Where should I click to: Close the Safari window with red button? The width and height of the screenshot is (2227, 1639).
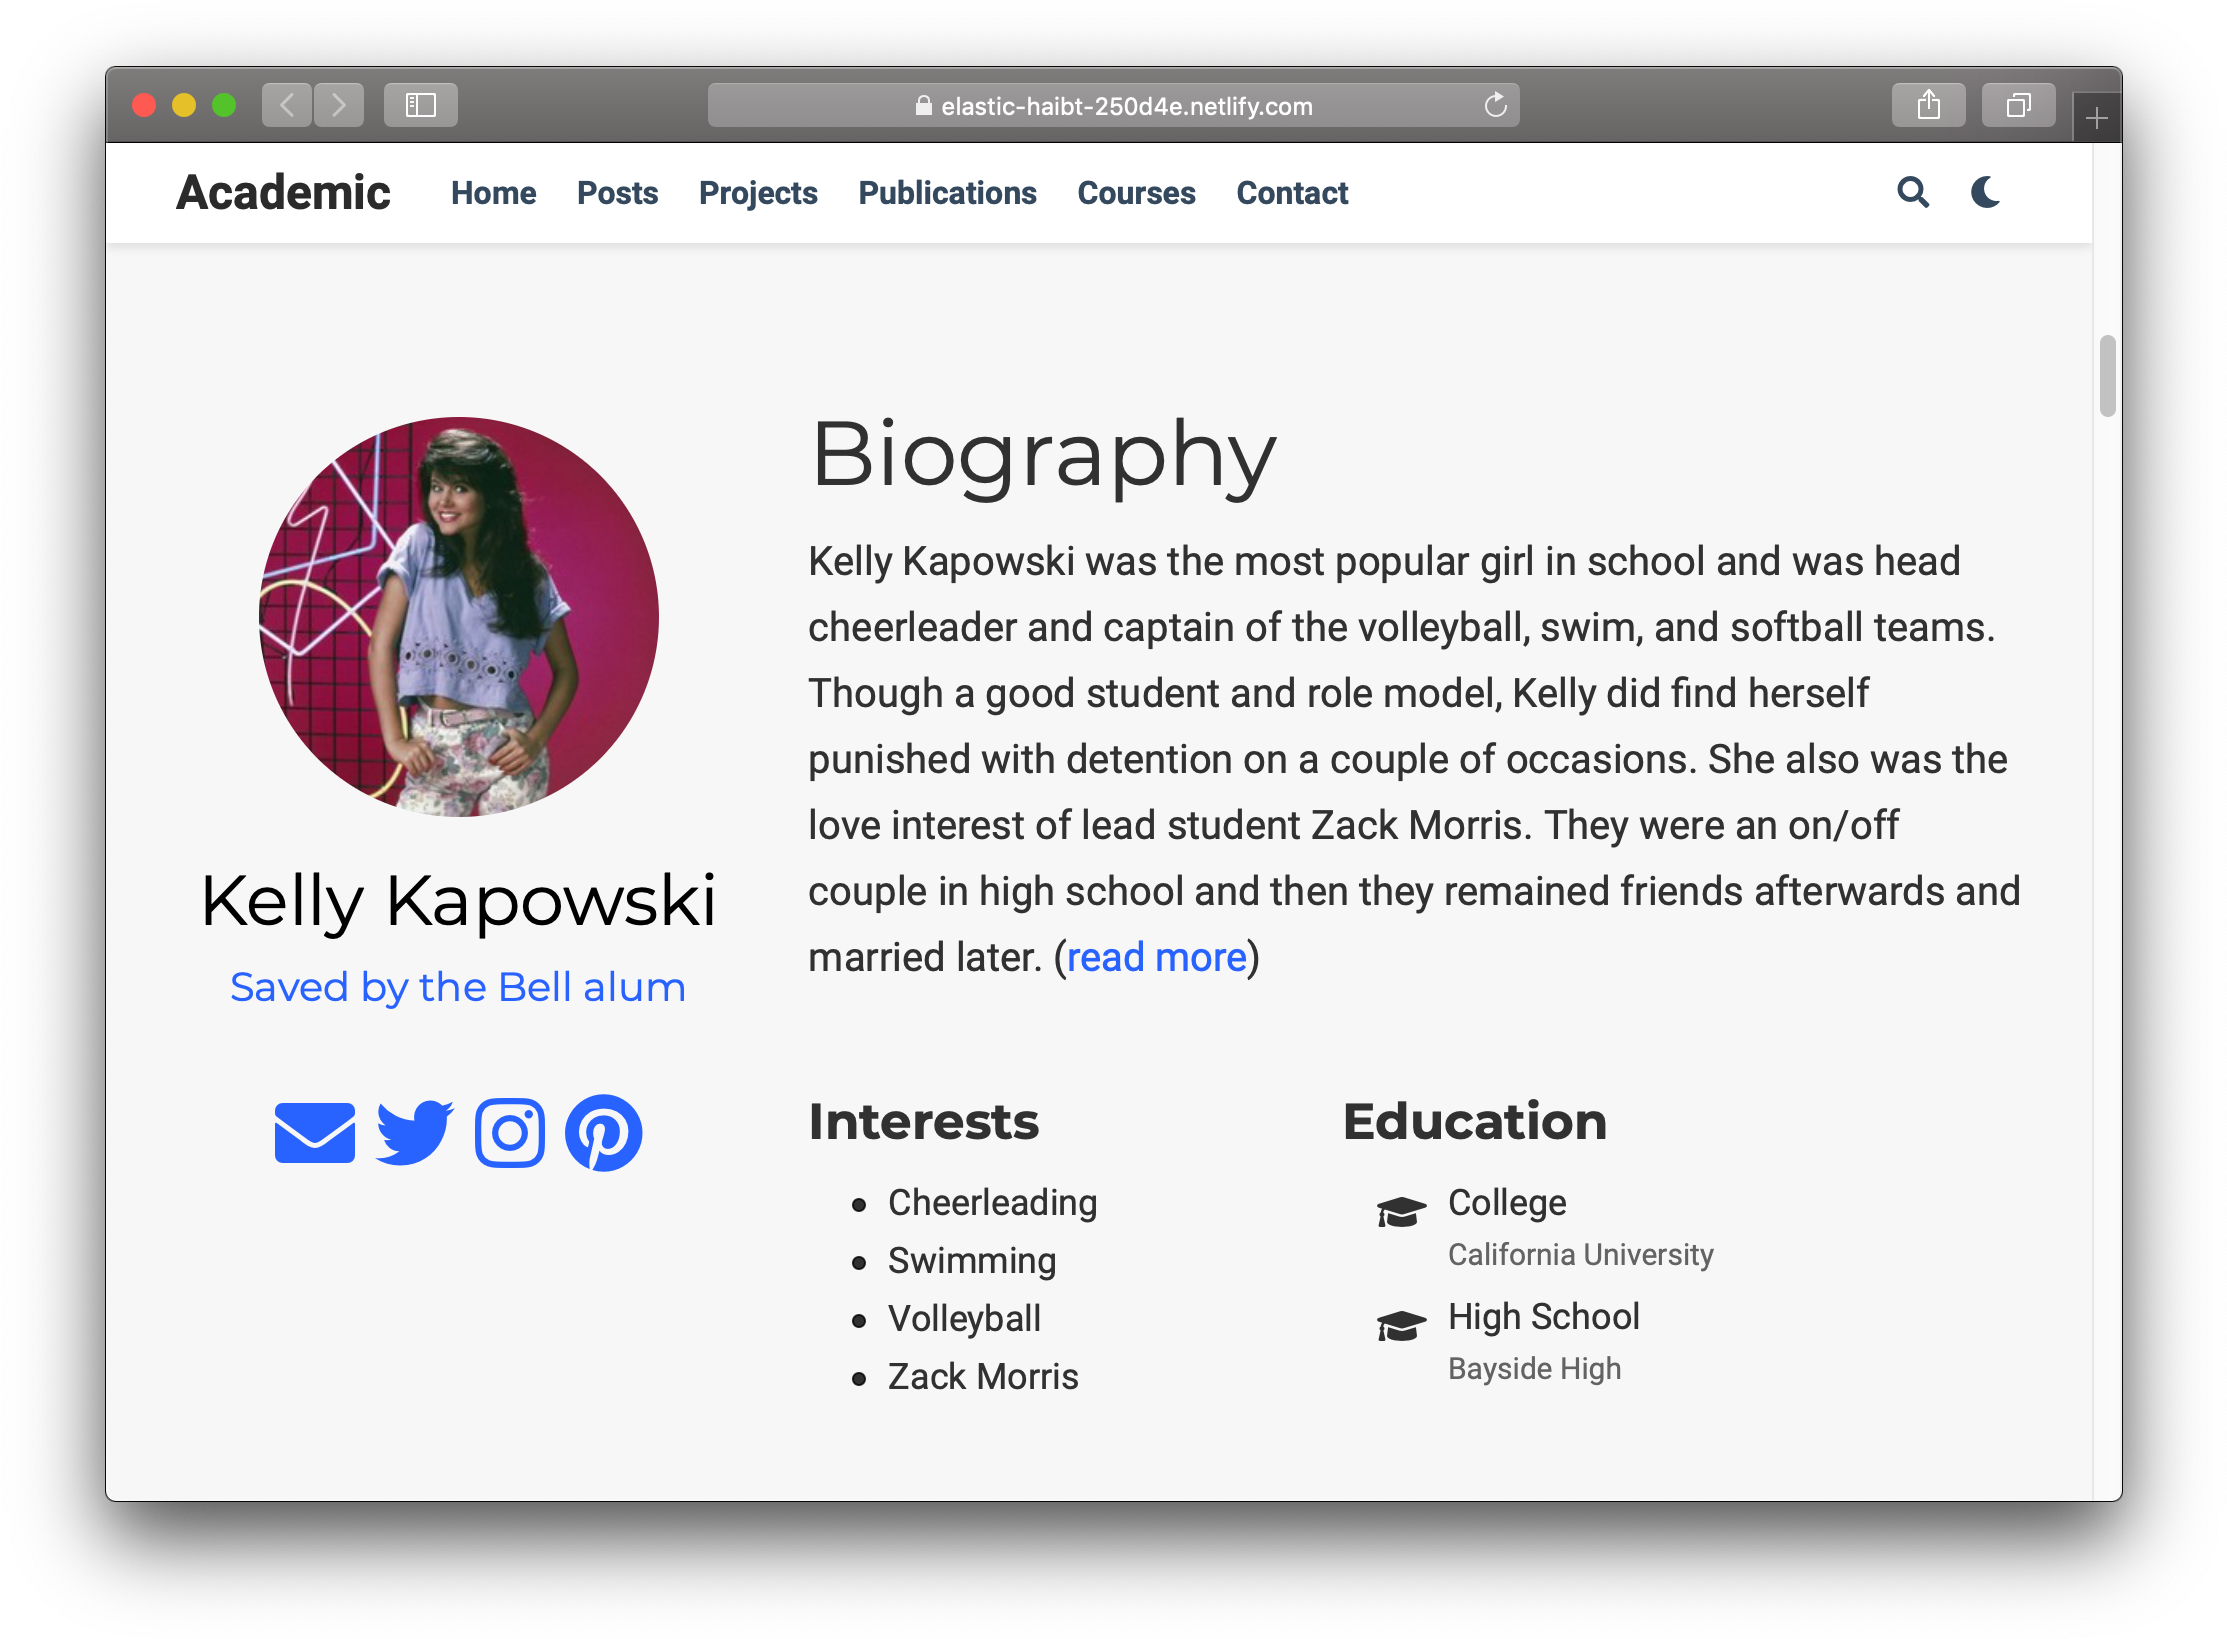click(x=144, y=105)
